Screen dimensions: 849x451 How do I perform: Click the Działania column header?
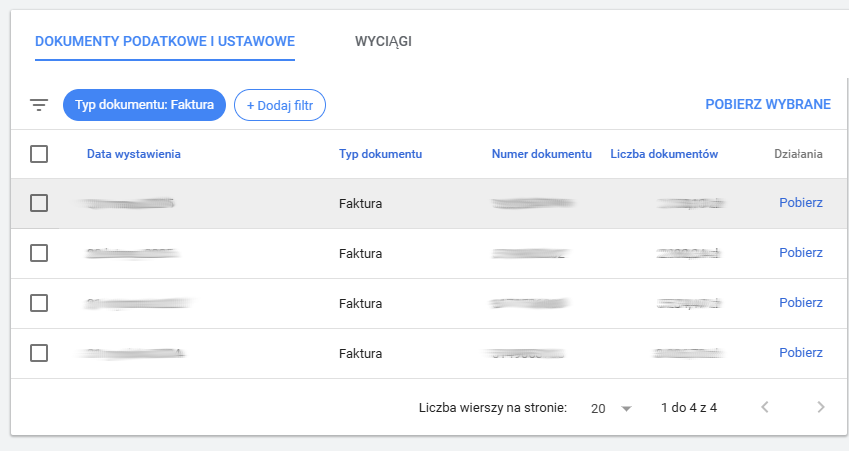(798, 154)
